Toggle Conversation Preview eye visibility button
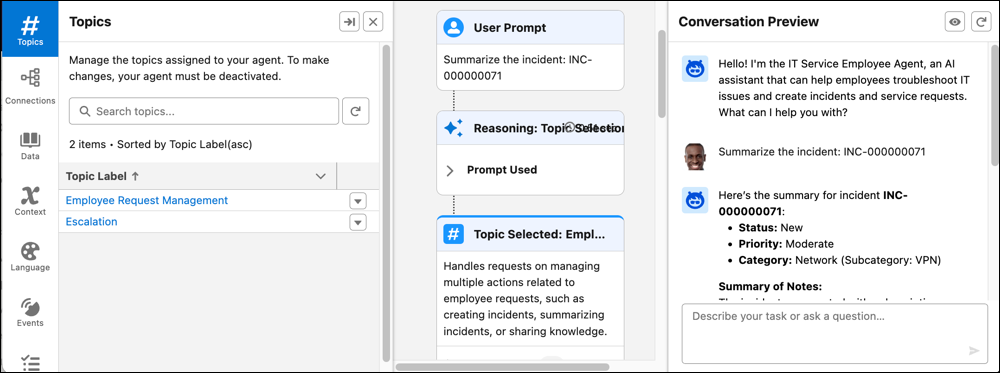Screen dimensions: 1000x373 tap(955, 22)
